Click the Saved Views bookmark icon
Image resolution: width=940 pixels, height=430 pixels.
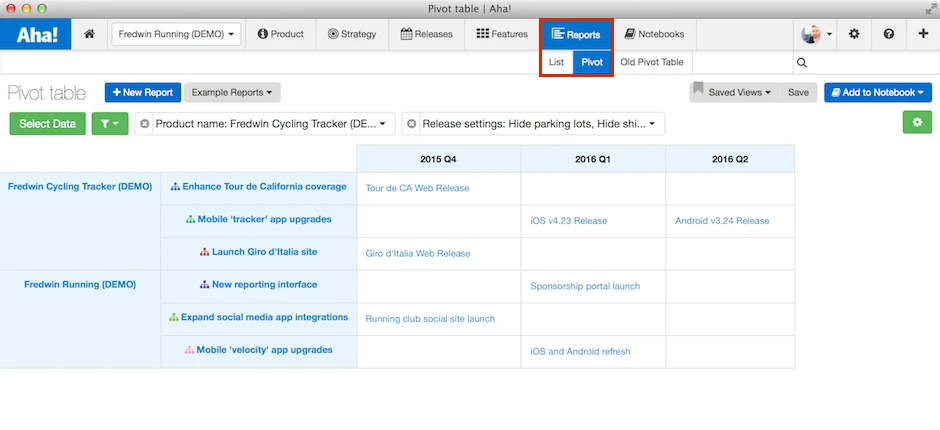click(698, 89)
